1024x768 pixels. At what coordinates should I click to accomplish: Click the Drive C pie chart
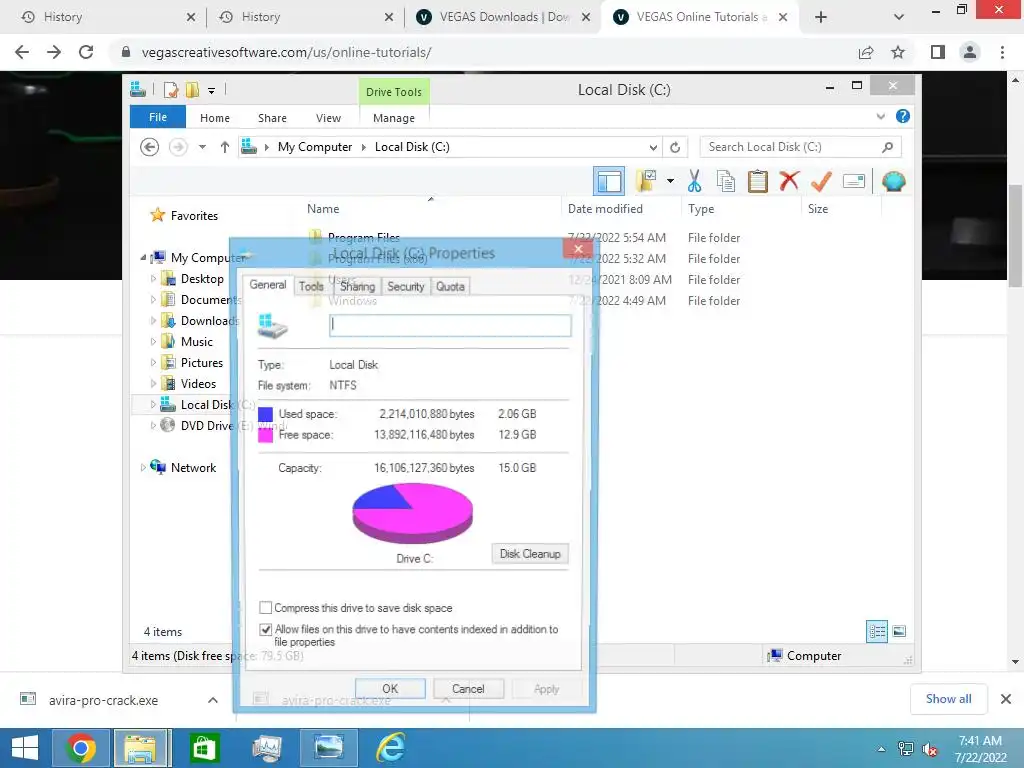(412, 513)
